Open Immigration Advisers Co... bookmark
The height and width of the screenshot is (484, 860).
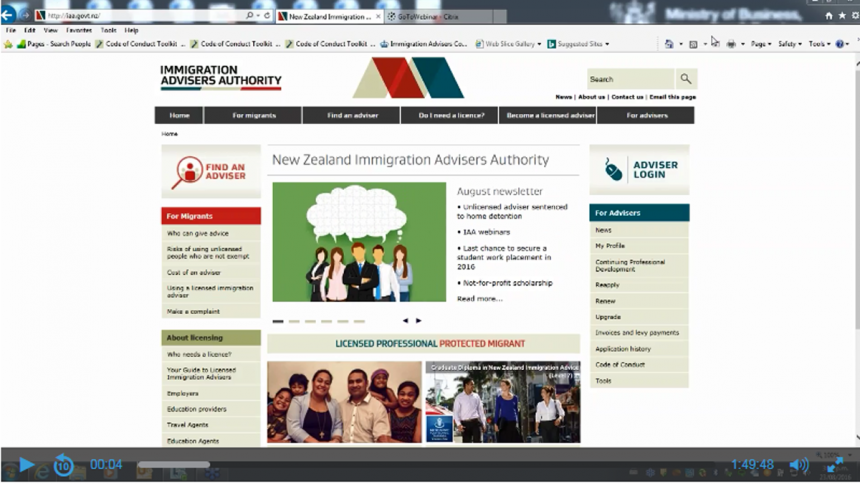pyautogui.click(x=423, y=44)
